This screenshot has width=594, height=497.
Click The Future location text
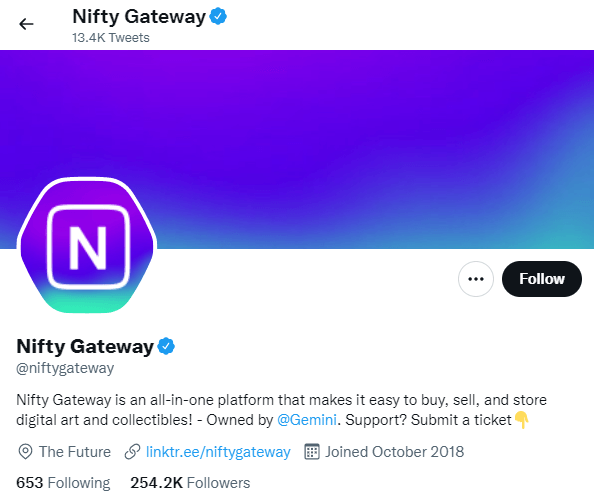[x=75, y=452]
